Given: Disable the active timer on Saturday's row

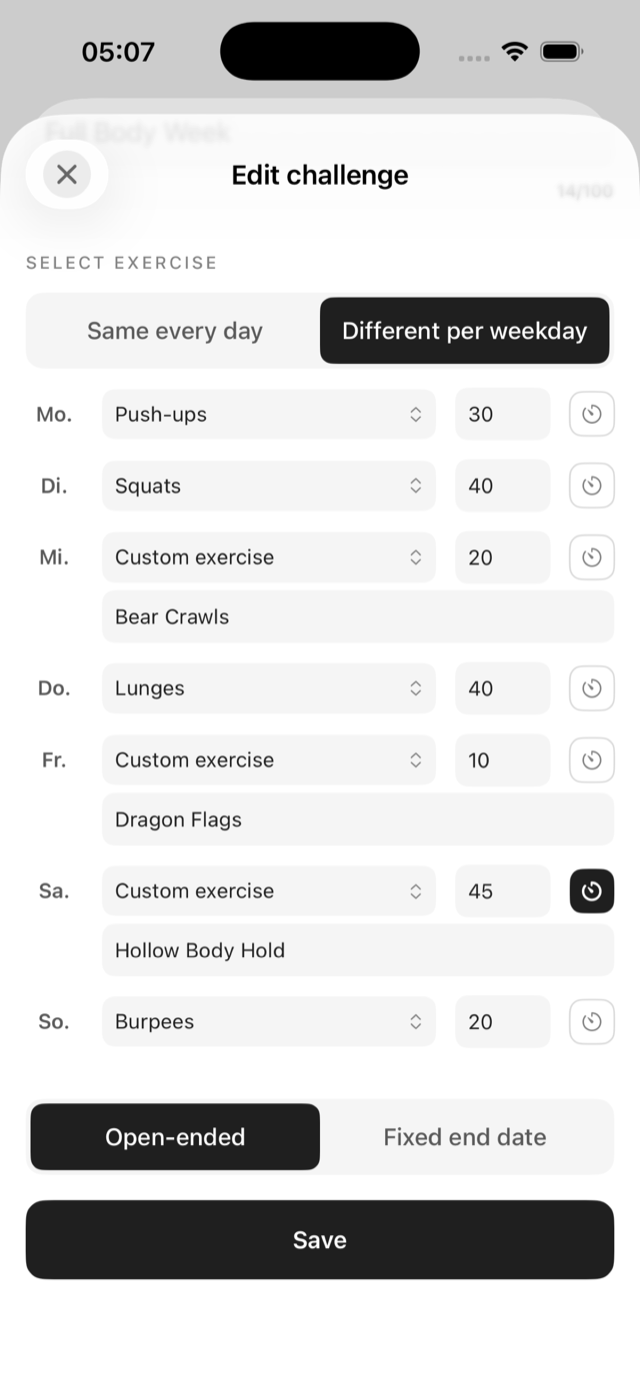Looking at the screenshot, I should pos(592,891).
